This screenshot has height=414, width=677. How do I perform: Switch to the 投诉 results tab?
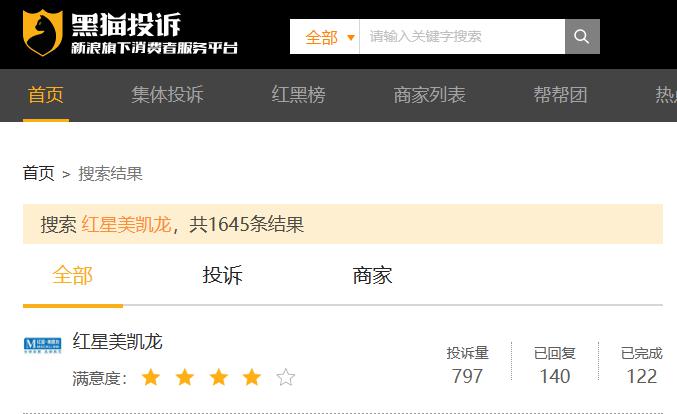point(223,275)
